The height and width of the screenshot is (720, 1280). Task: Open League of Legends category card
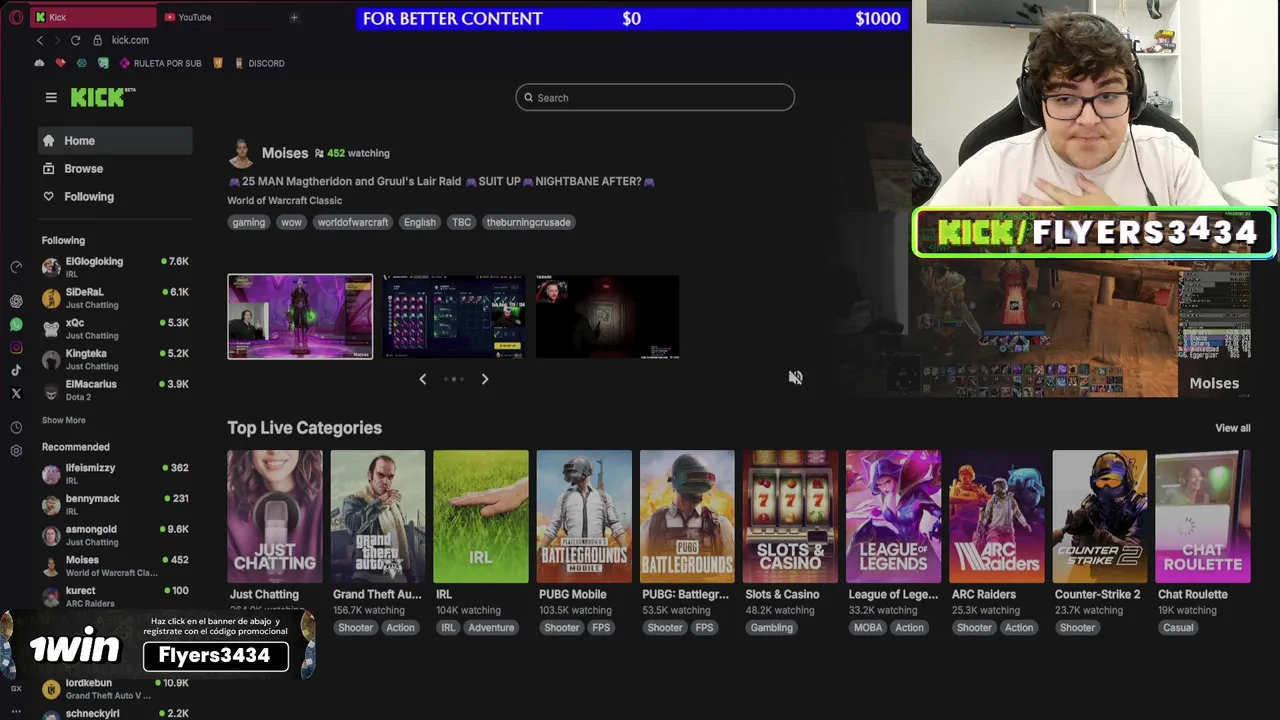[x=893, y=516]
